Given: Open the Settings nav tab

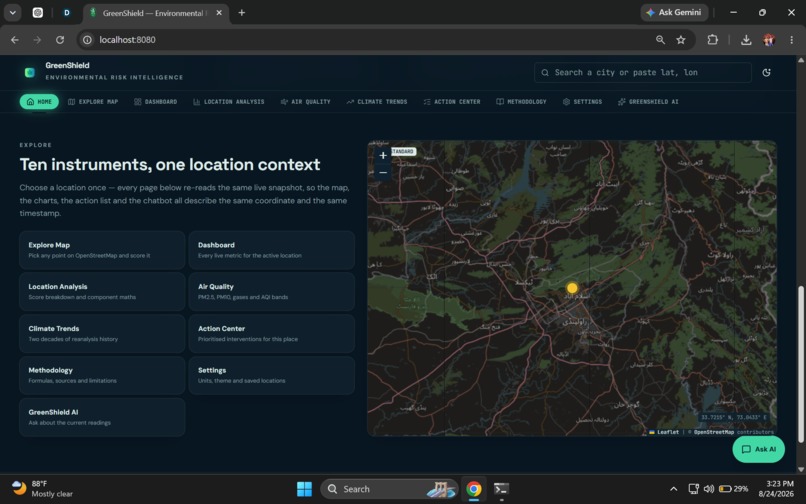Looking at the screenshot, I should (x=582, y=102).
